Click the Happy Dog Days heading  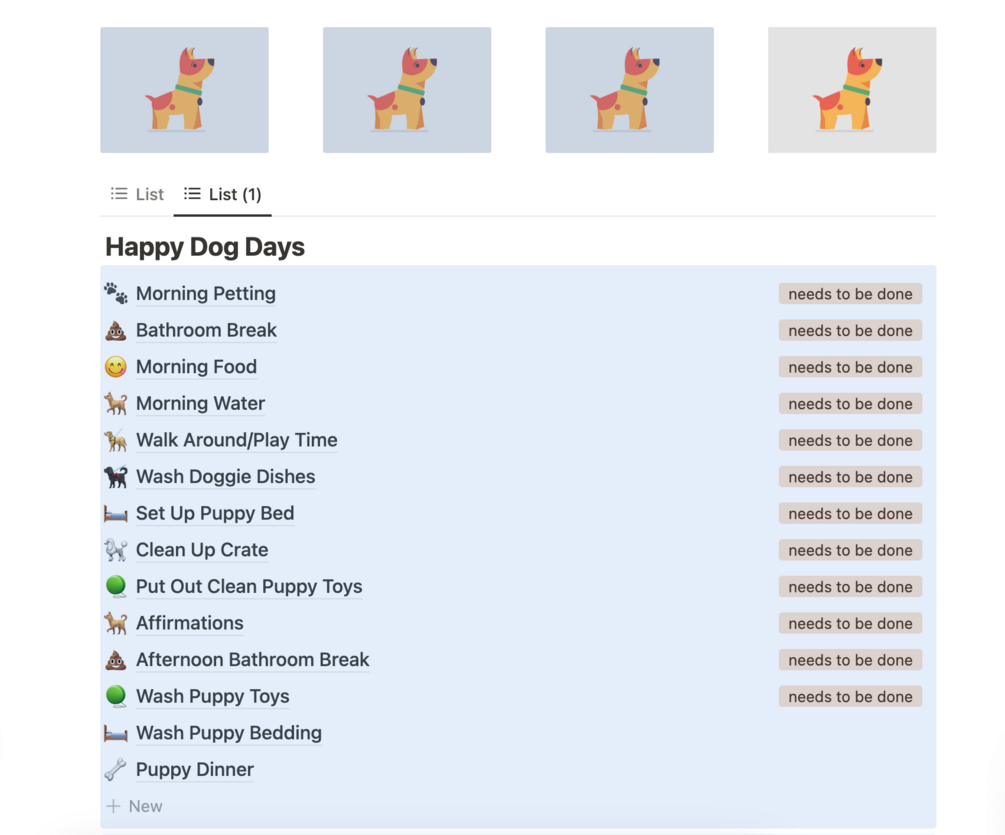click(205, 247)
